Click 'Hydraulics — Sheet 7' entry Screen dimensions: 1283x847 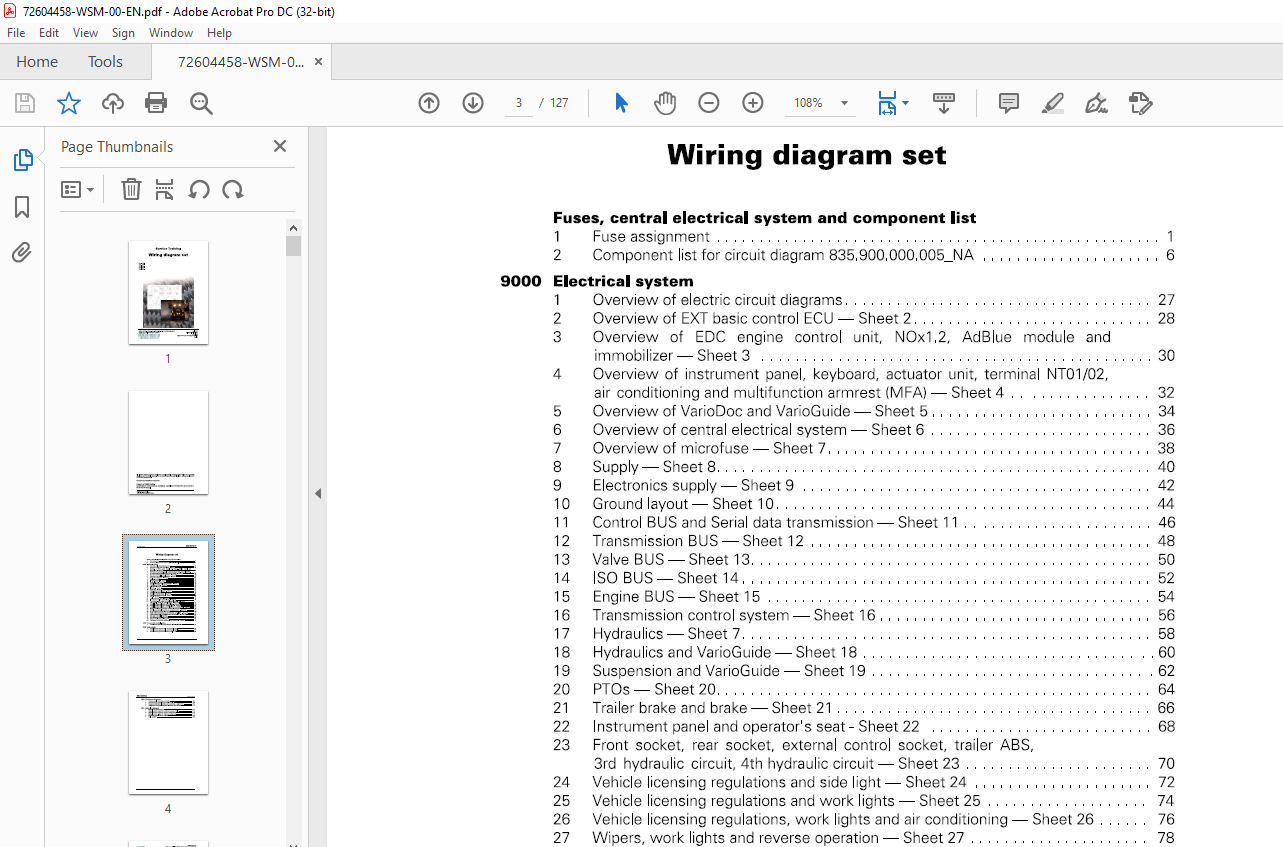[x=666, y=634]
